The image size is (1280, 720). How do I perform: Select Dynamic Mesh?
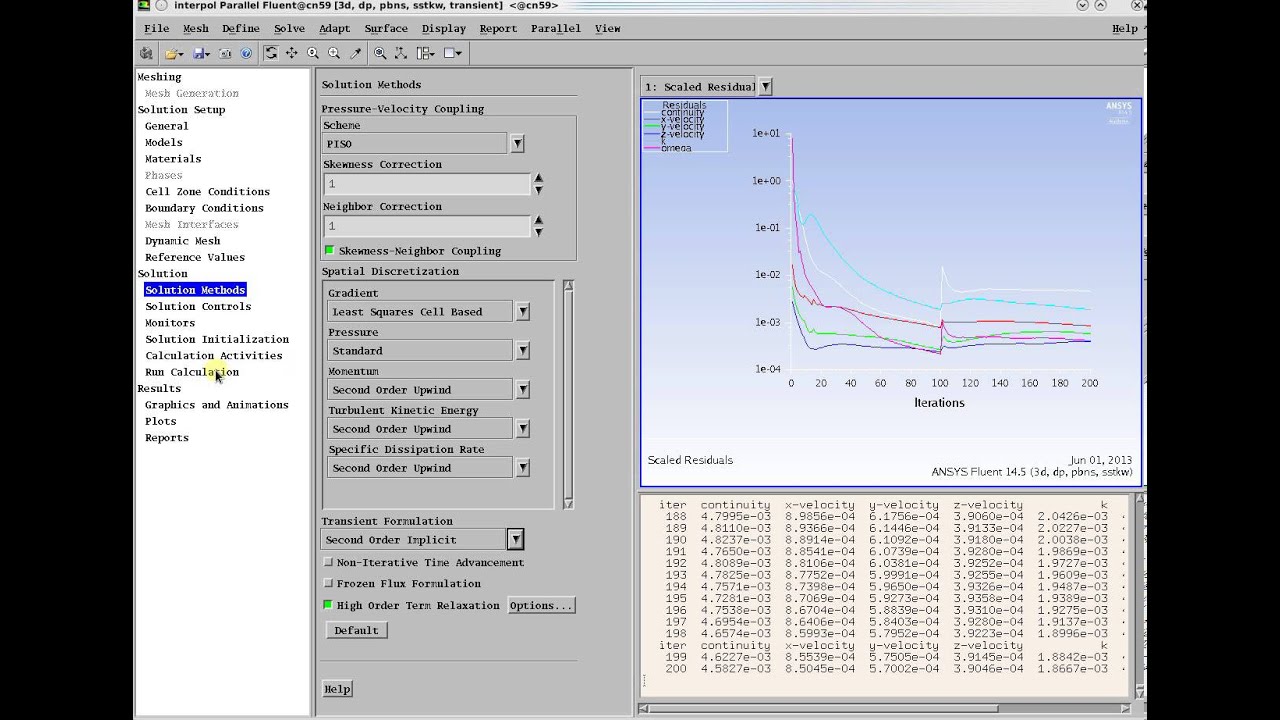coord(183,240)
